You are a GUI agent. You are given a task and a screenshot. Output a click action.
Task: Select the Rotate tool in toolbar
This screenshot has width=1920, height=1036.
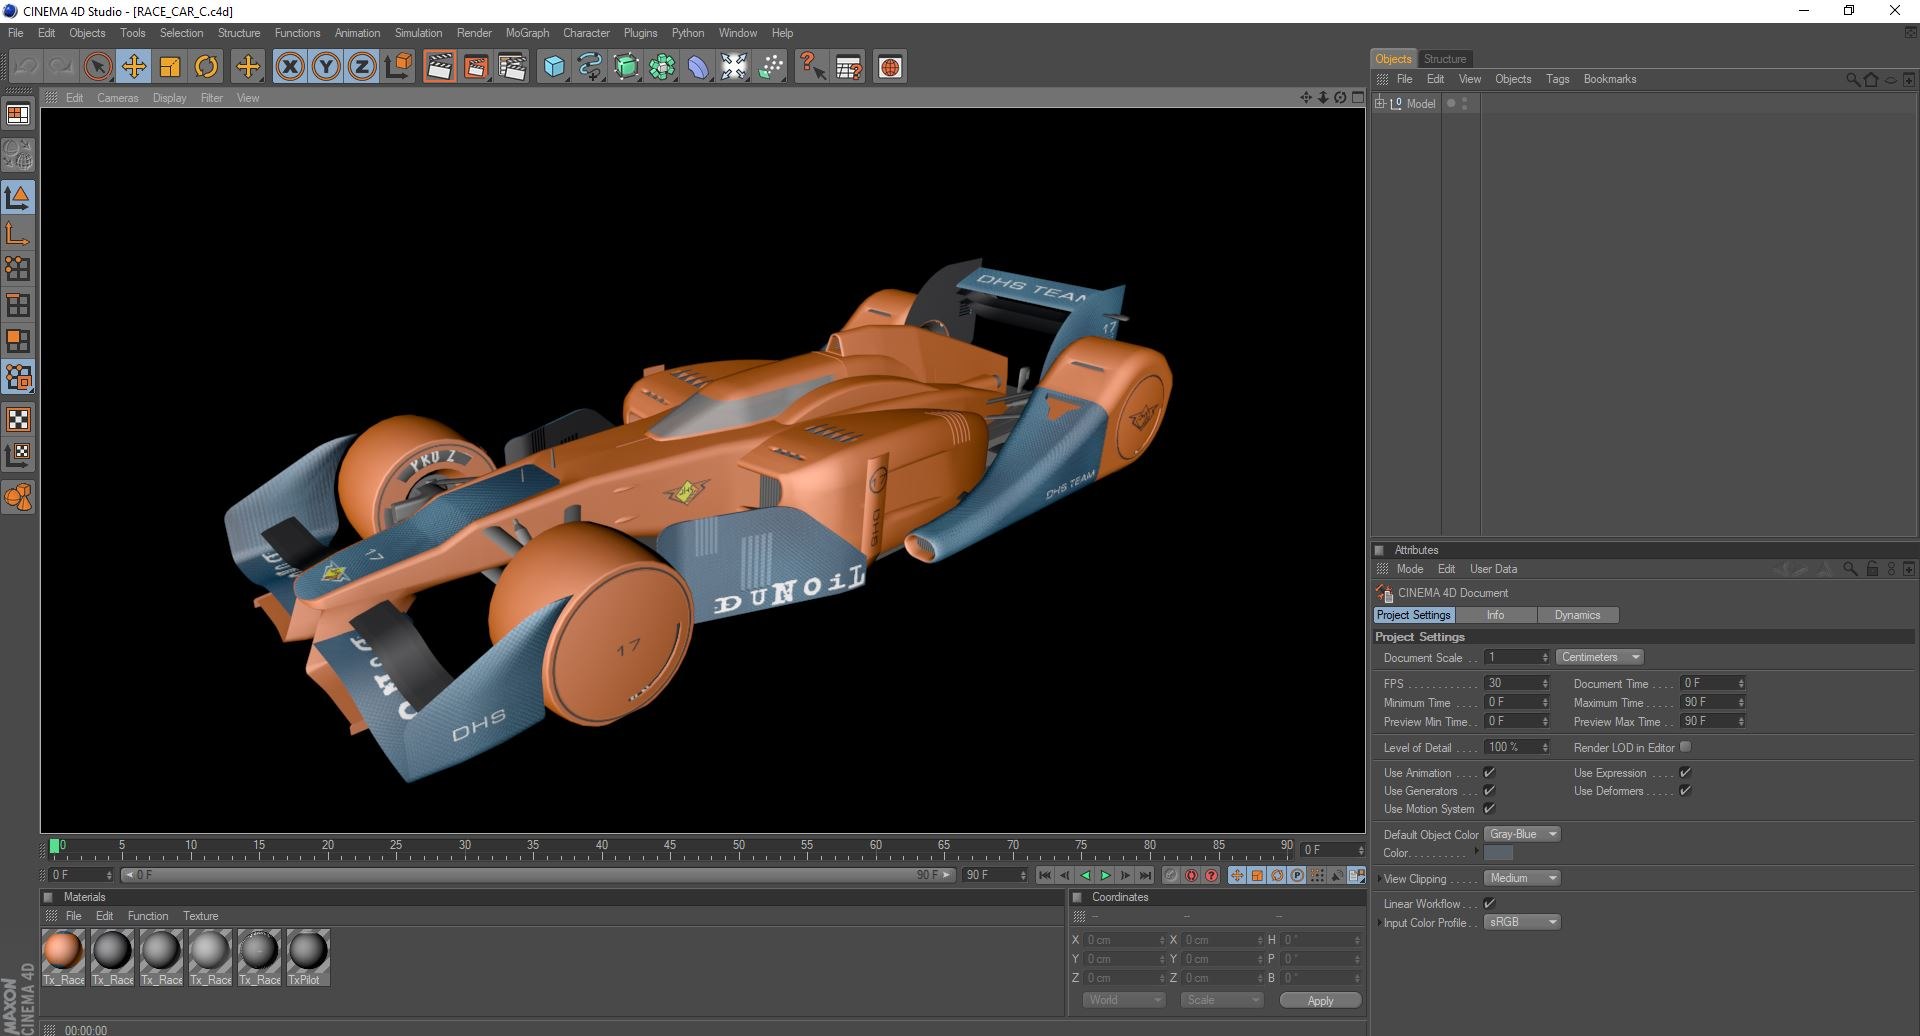206,67
